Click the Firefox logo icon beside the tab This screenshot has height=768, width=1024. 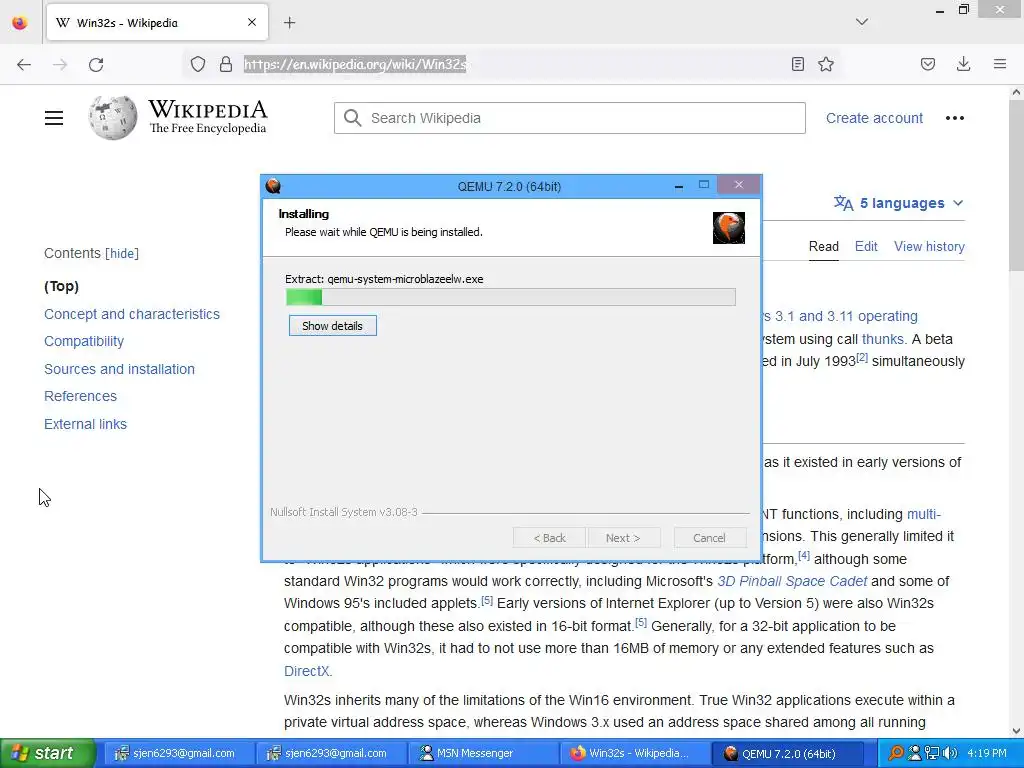point(20,23)
